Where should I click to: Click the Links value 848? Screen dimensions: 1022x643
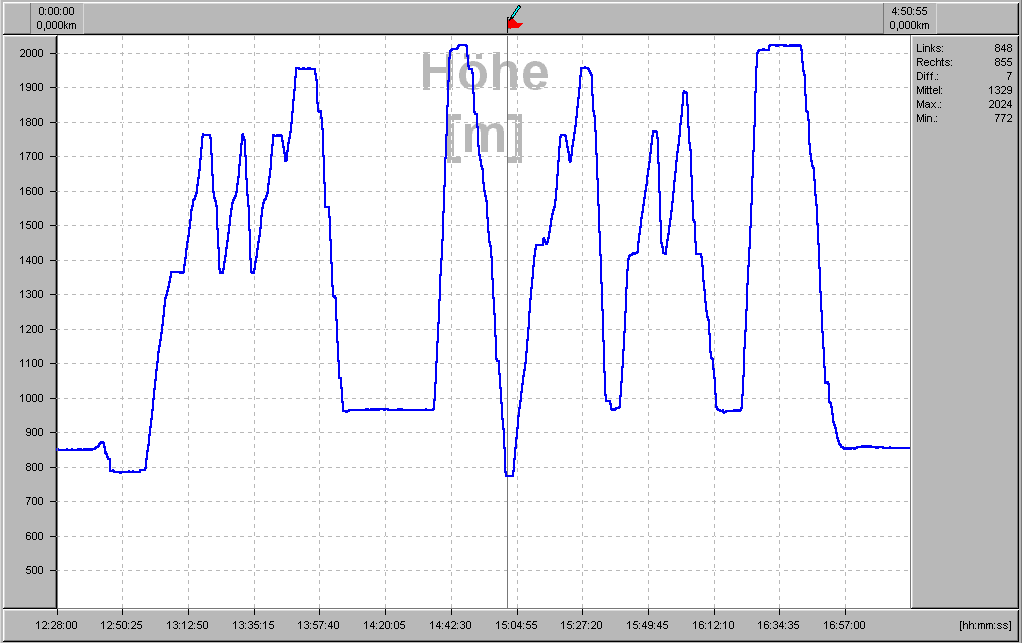pos(1003,48)
